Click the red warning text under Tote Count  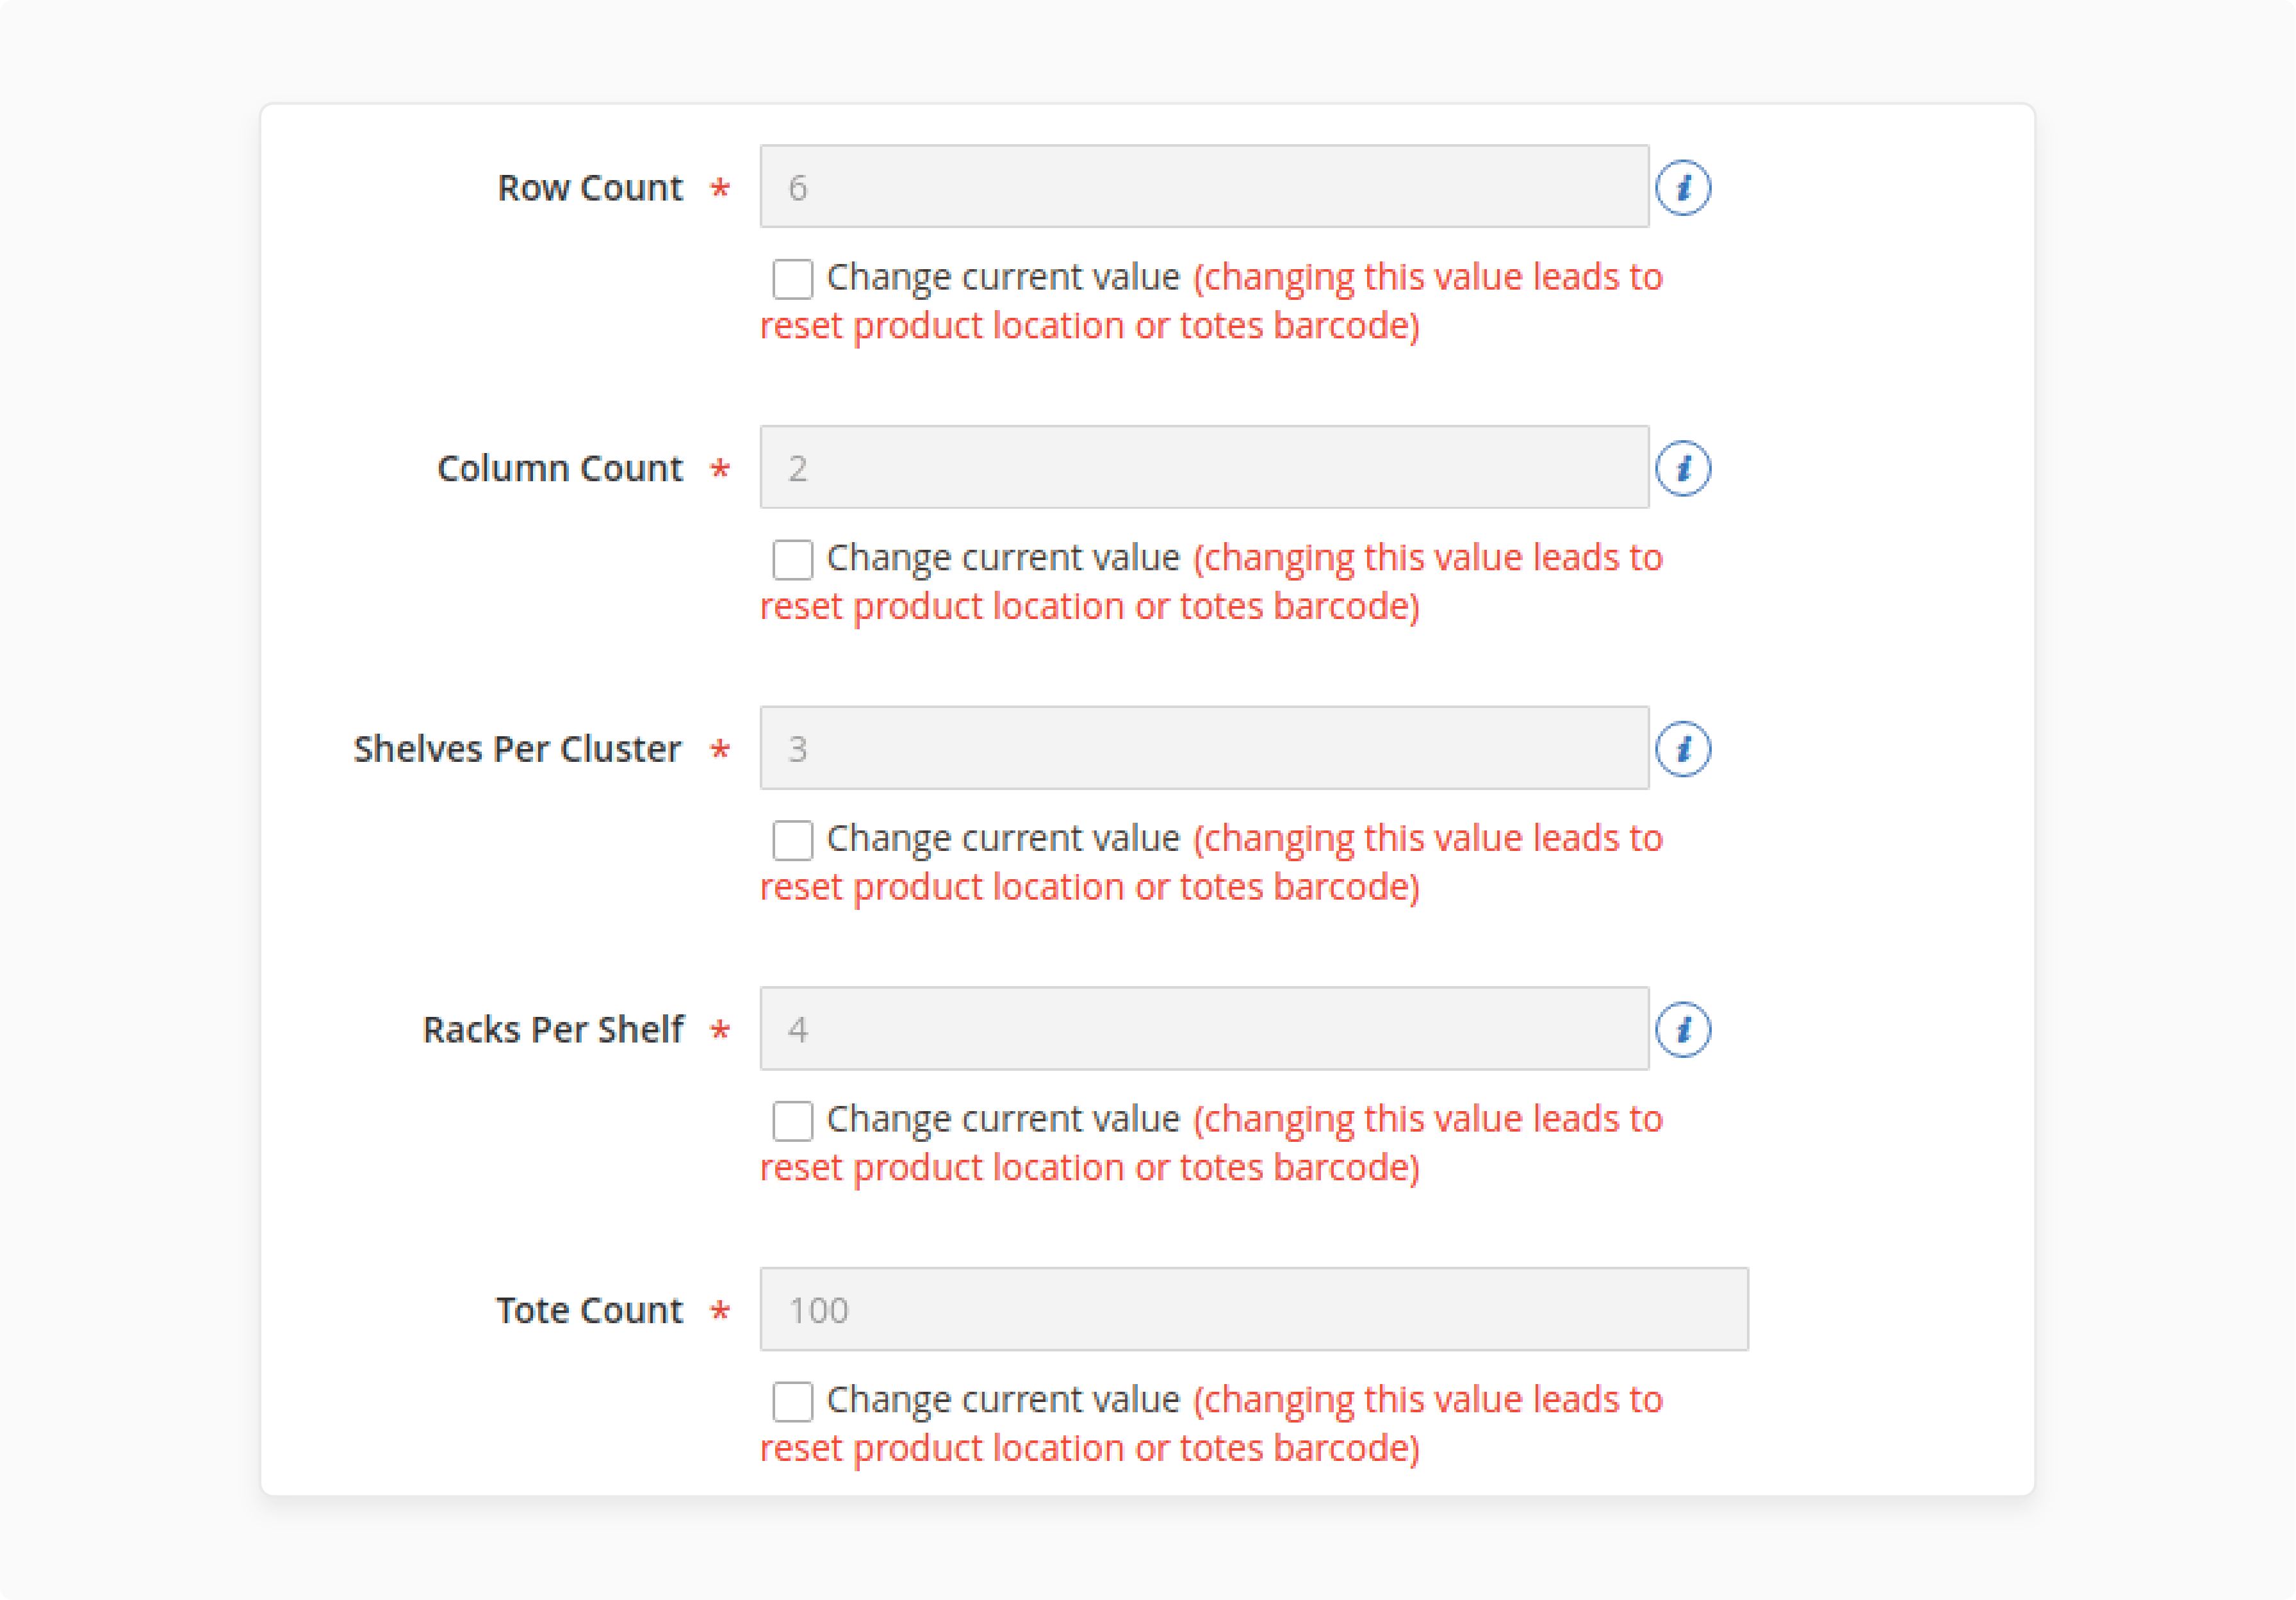point(1211,1424)
